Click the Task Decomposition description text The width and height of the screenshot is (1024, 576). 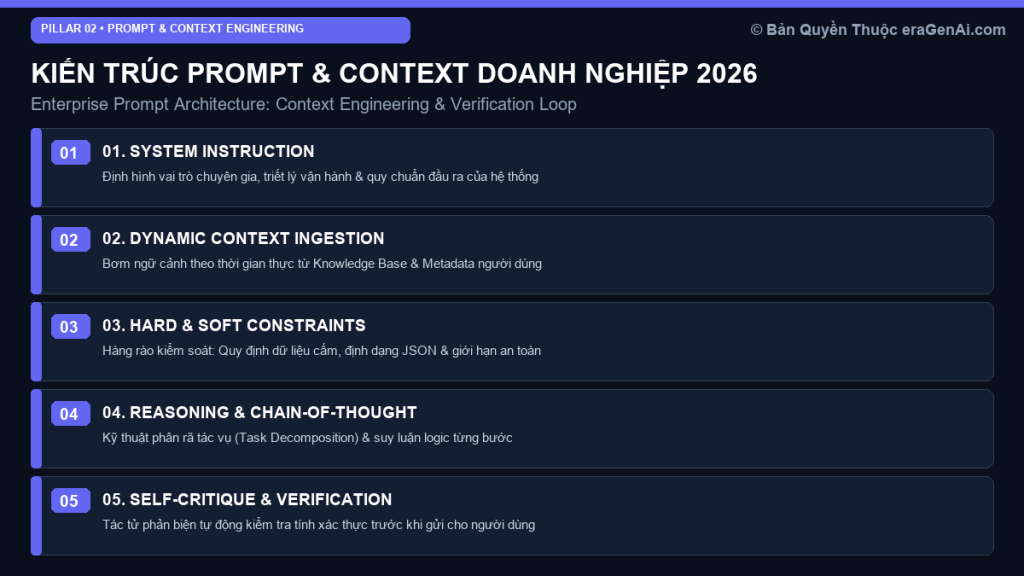[x=307, y=438]
